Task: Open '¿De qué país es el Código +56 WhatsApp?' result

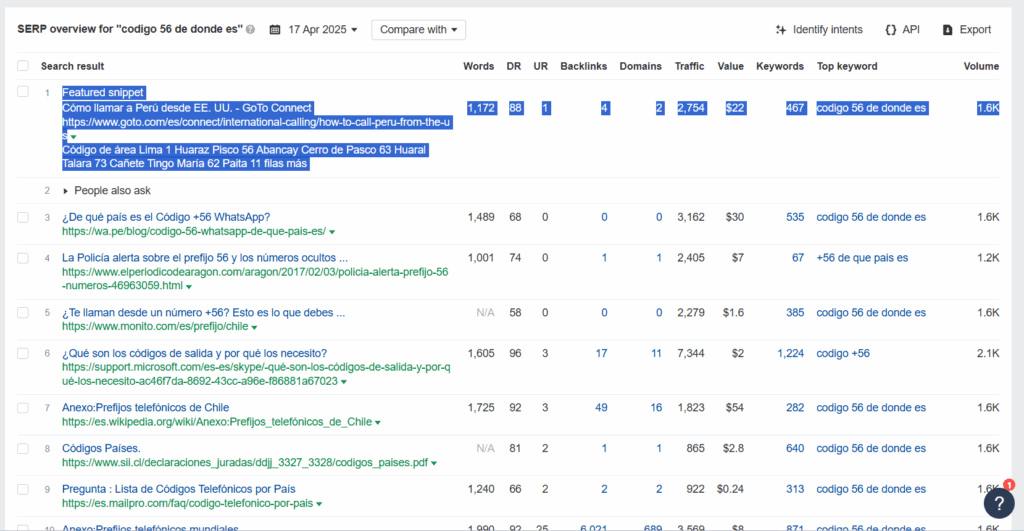Action: coord(166,217)
